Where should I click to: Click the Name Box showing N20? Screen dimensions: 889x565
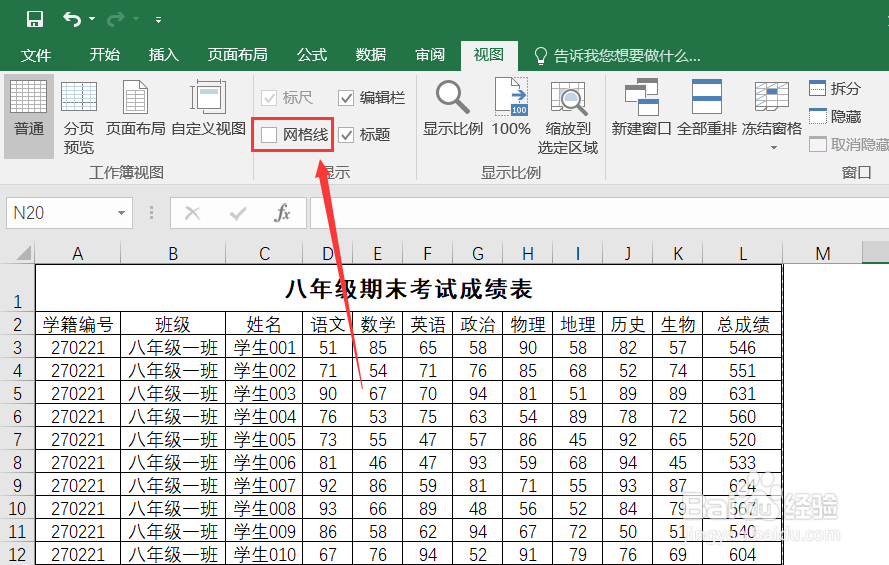pos(60,213)
